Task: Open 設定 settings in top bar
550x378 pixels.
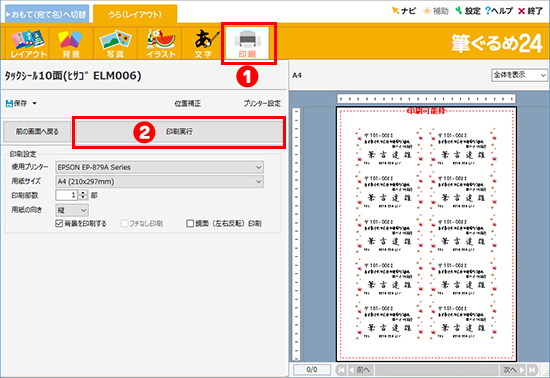Action: point(468,11)
